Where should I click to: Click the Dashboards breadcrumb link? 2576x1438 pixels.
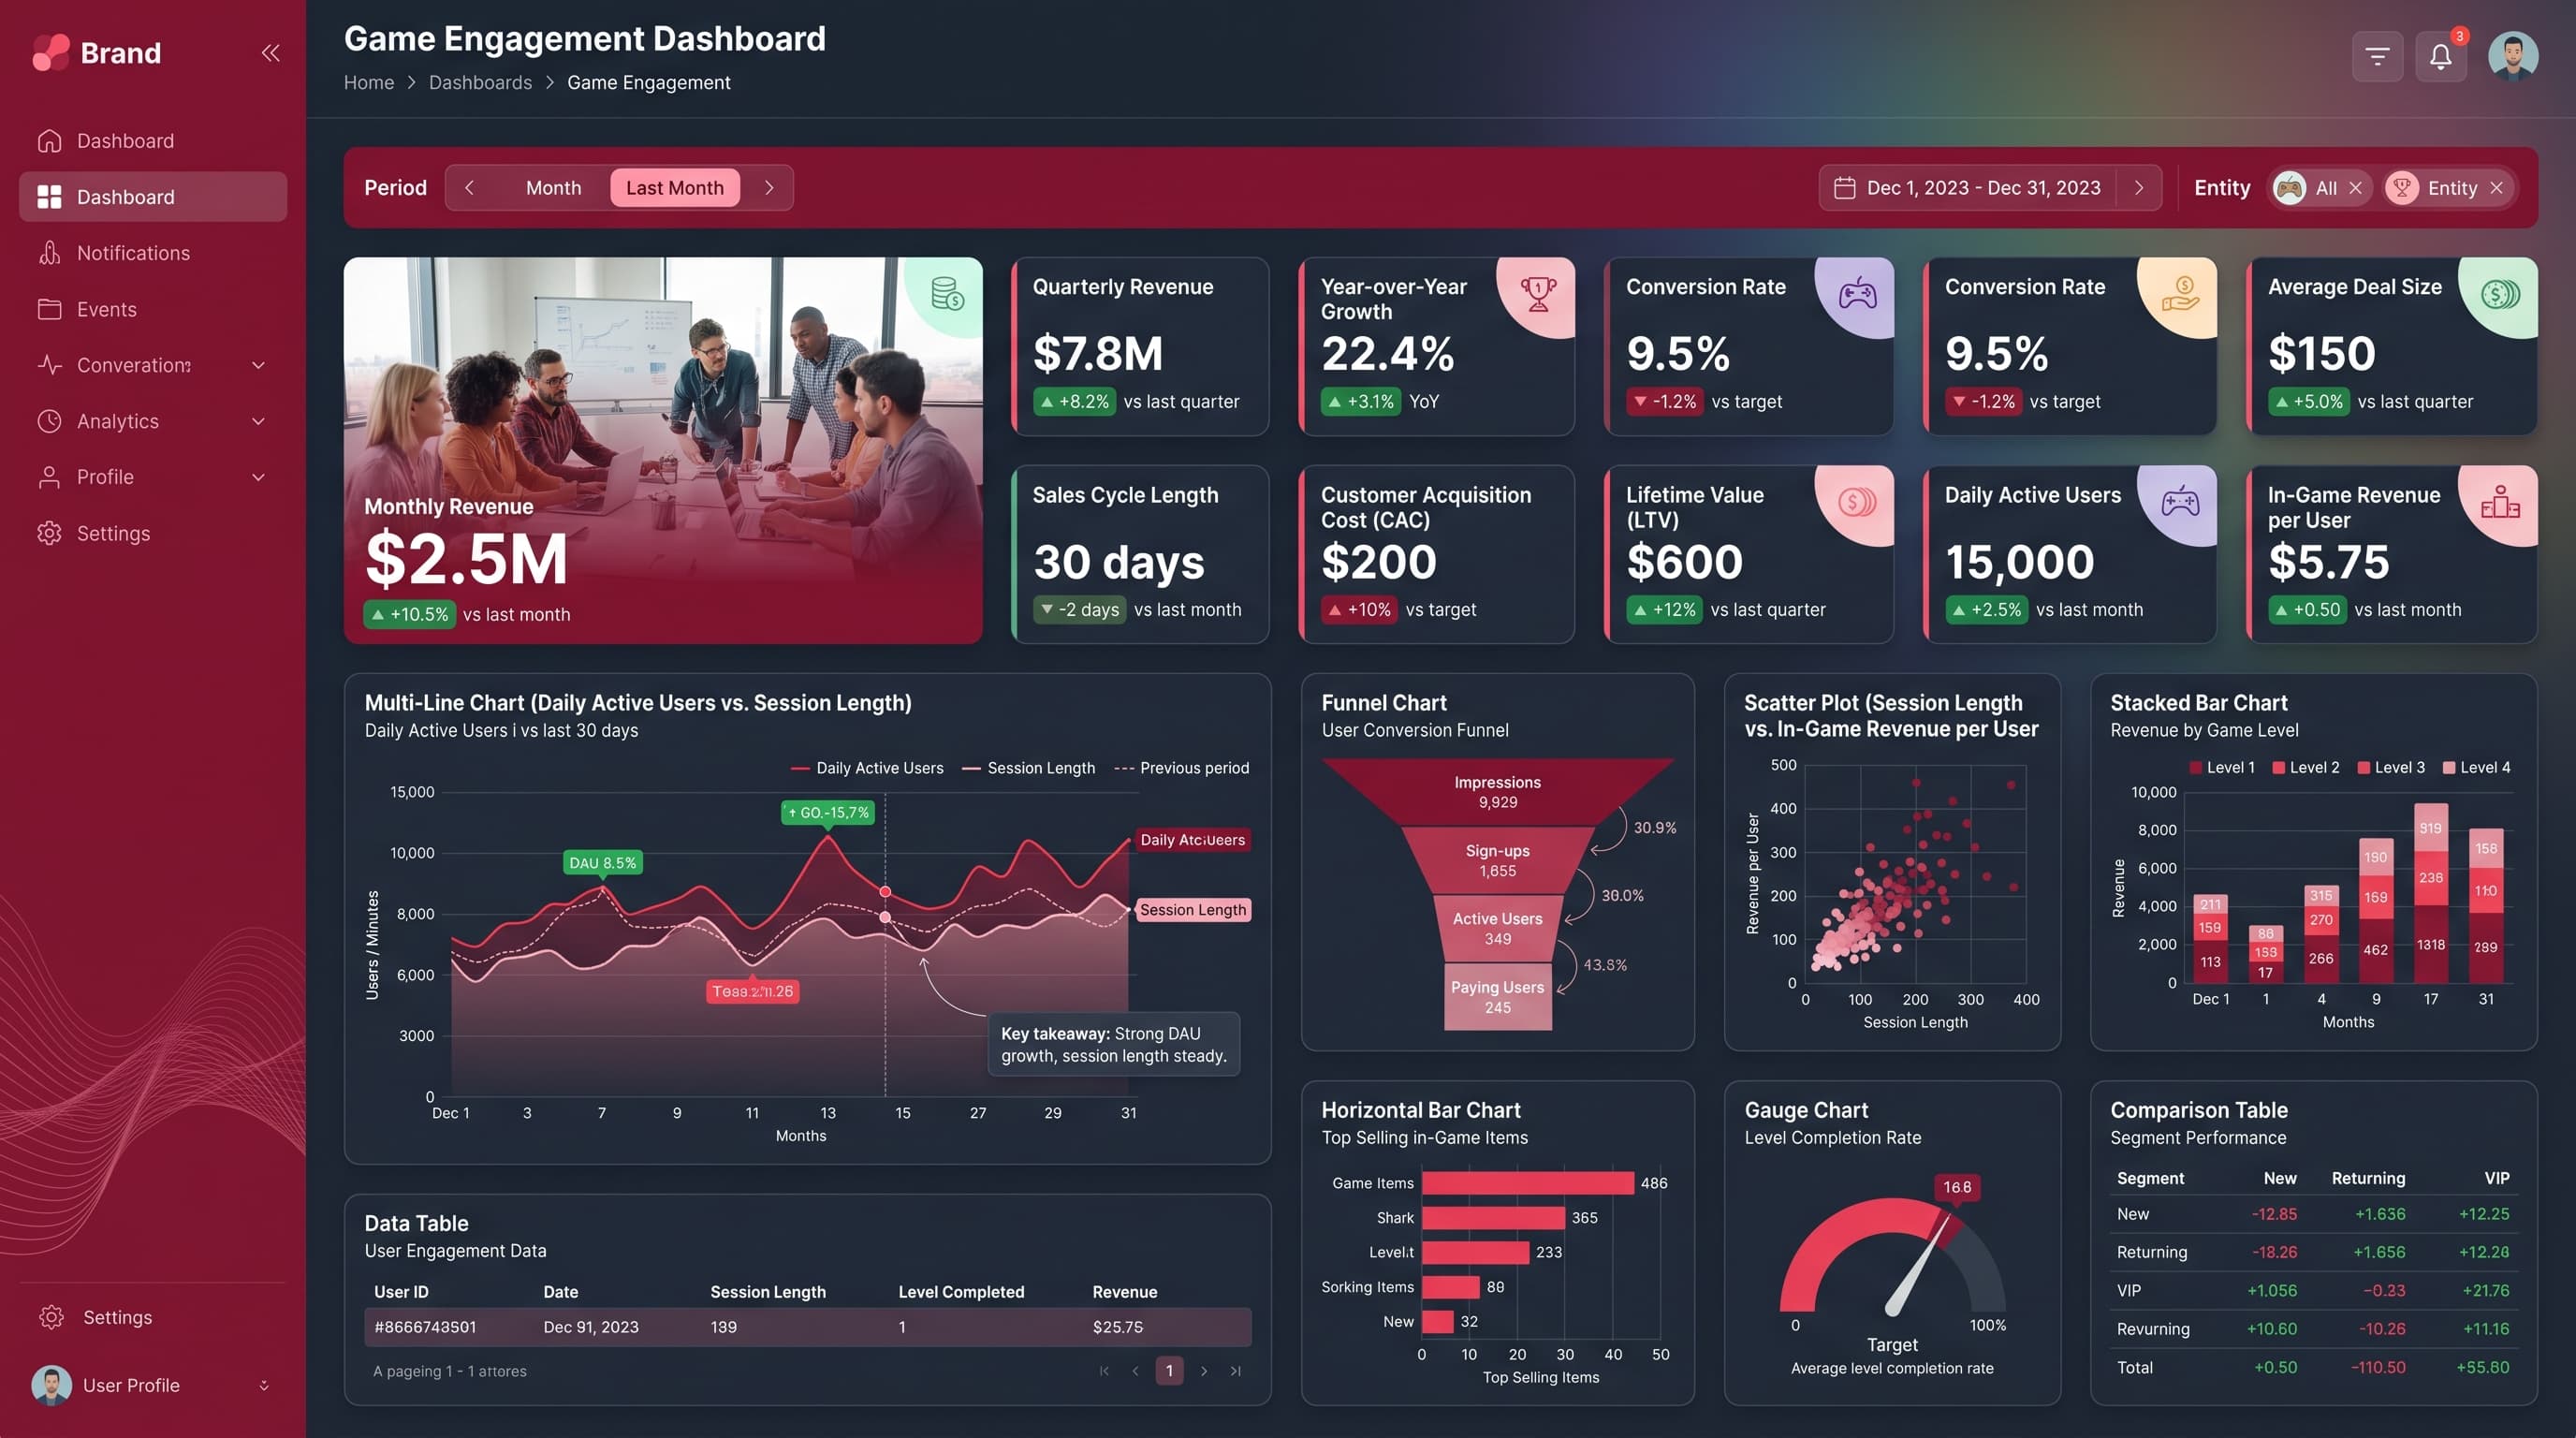pos(480,82)
